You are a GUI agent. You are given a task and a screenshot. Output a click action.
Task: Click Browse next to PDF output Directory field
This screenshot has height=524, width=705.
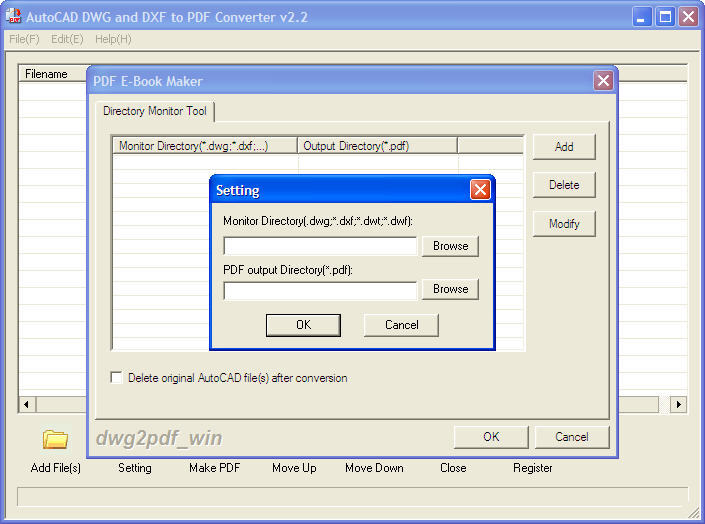pyautogui.click(x=451, y=289)
